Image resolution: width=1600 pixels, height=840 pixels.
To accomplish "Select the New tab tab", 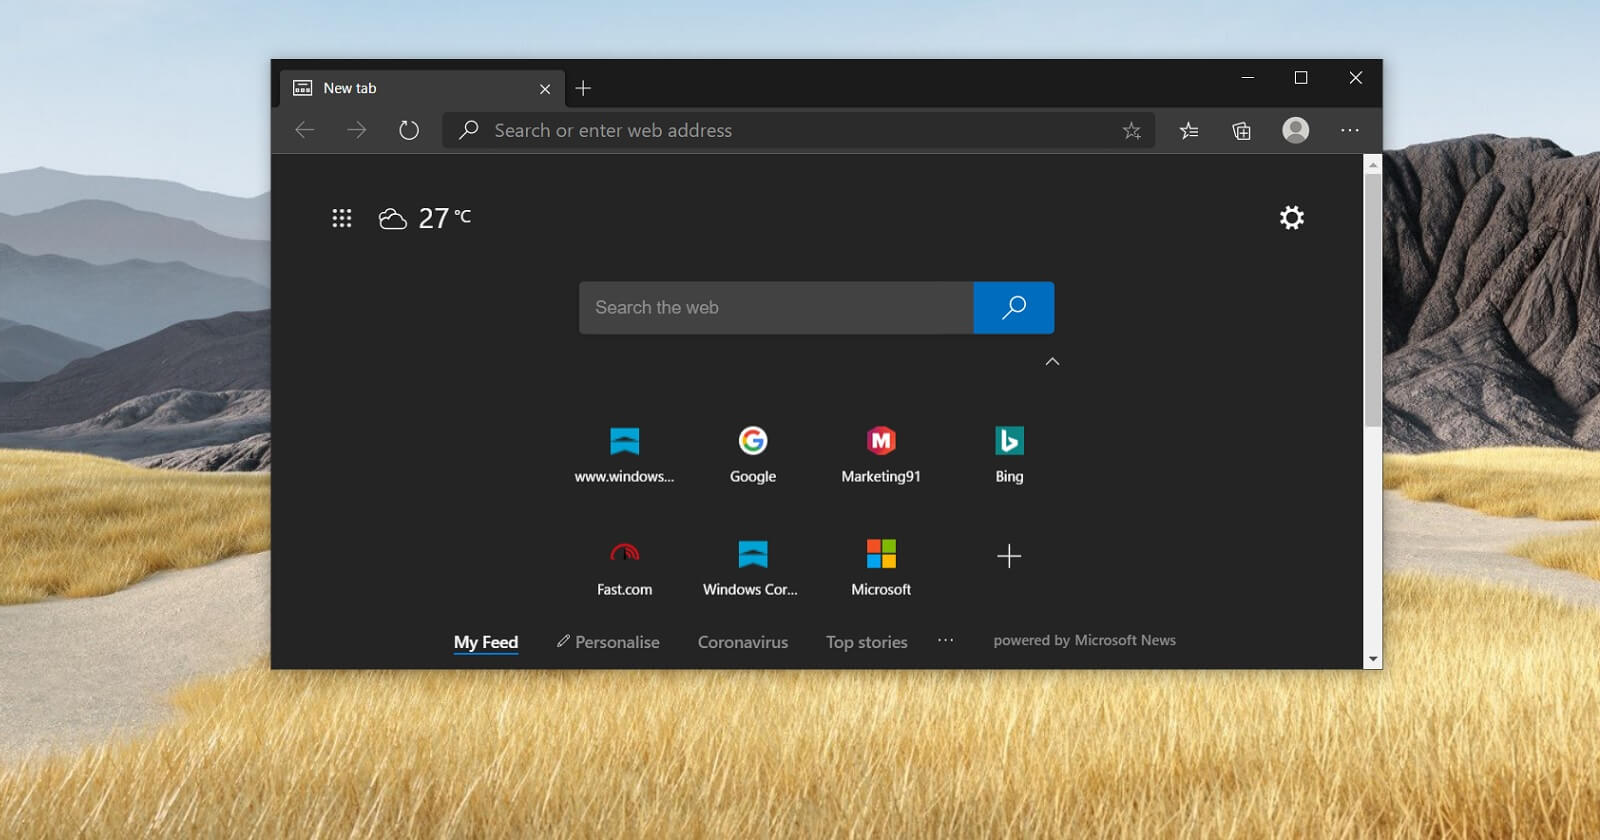I will 422,88.
